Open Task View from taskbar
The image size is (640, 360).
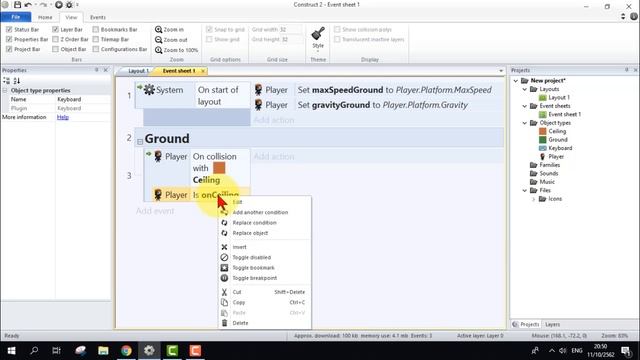pos(56,351)
